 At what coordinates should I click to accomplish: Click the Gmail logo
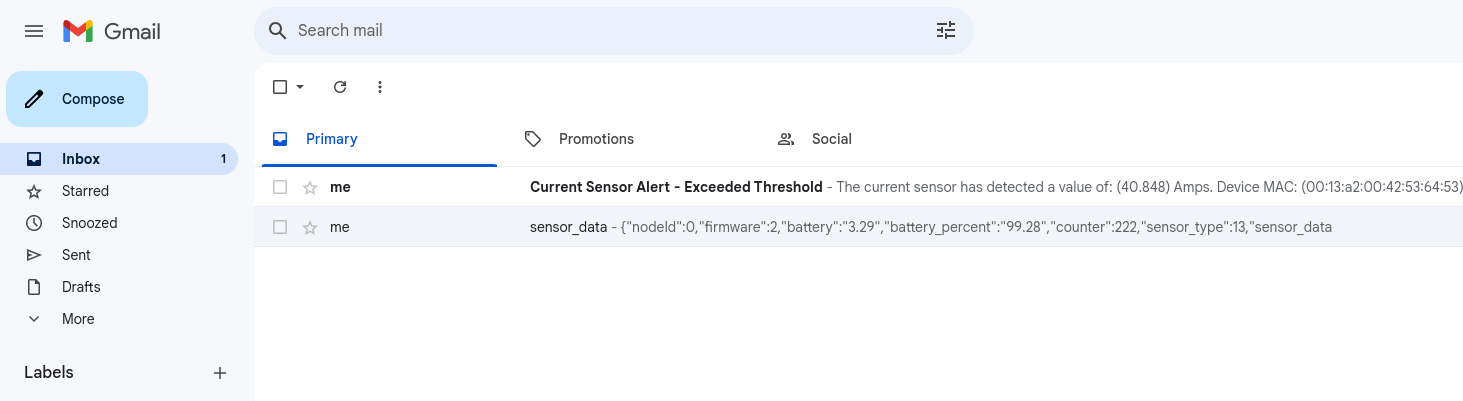[x=112, y=31]
